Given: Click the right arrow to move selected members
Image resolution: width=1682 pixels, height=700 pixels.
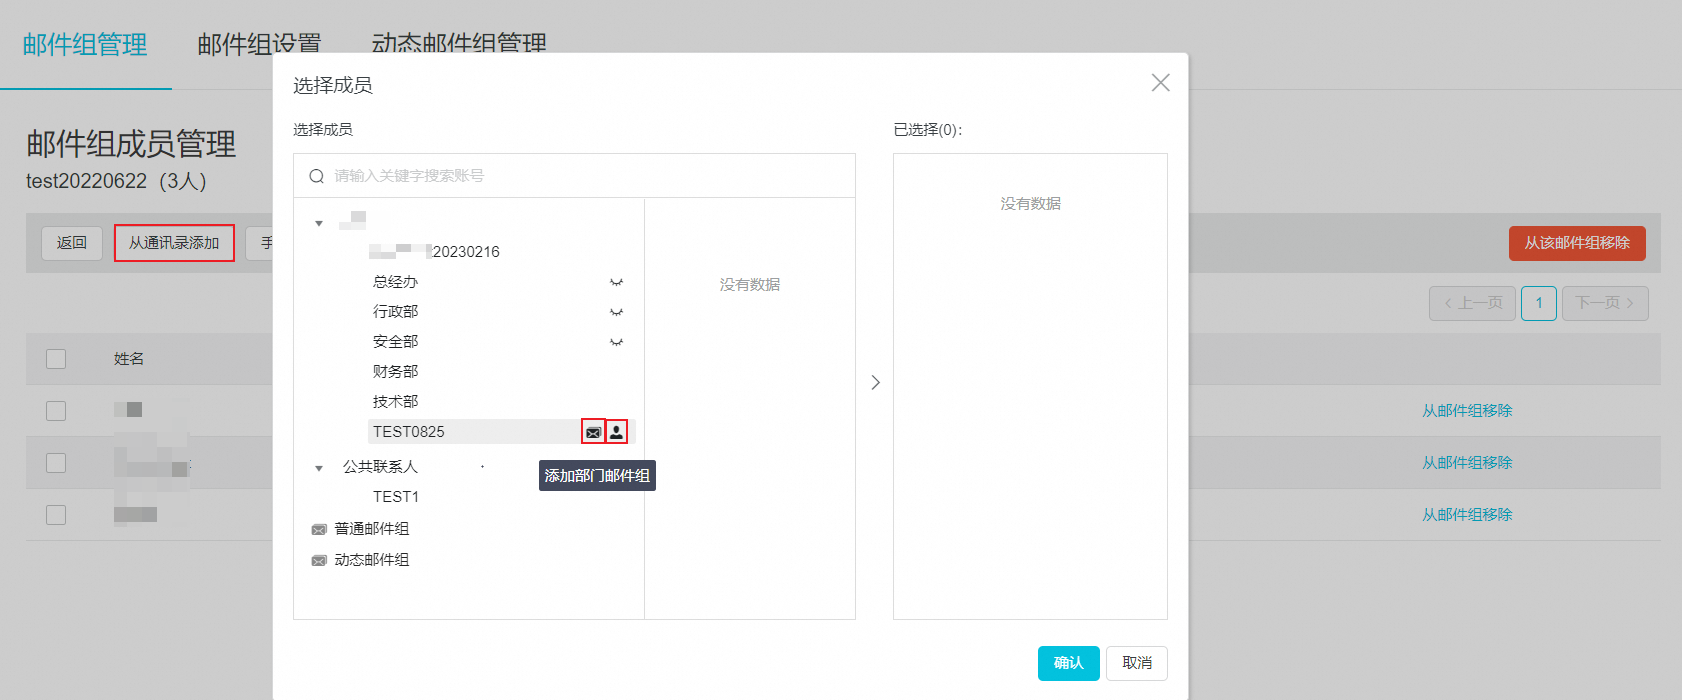Looking at the screenshot, I should click(875, 382).
